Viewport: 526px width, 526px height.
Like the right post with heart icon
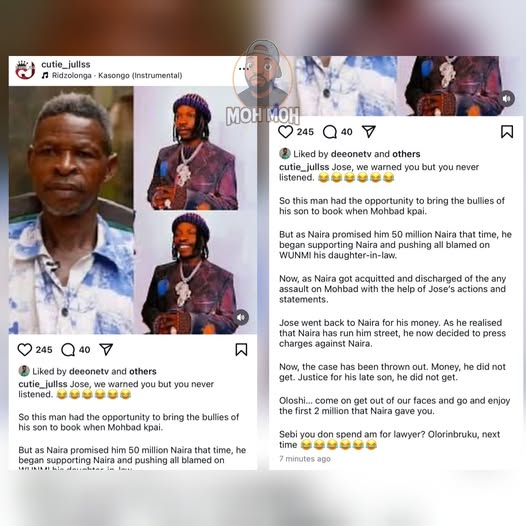coord(285,132)
